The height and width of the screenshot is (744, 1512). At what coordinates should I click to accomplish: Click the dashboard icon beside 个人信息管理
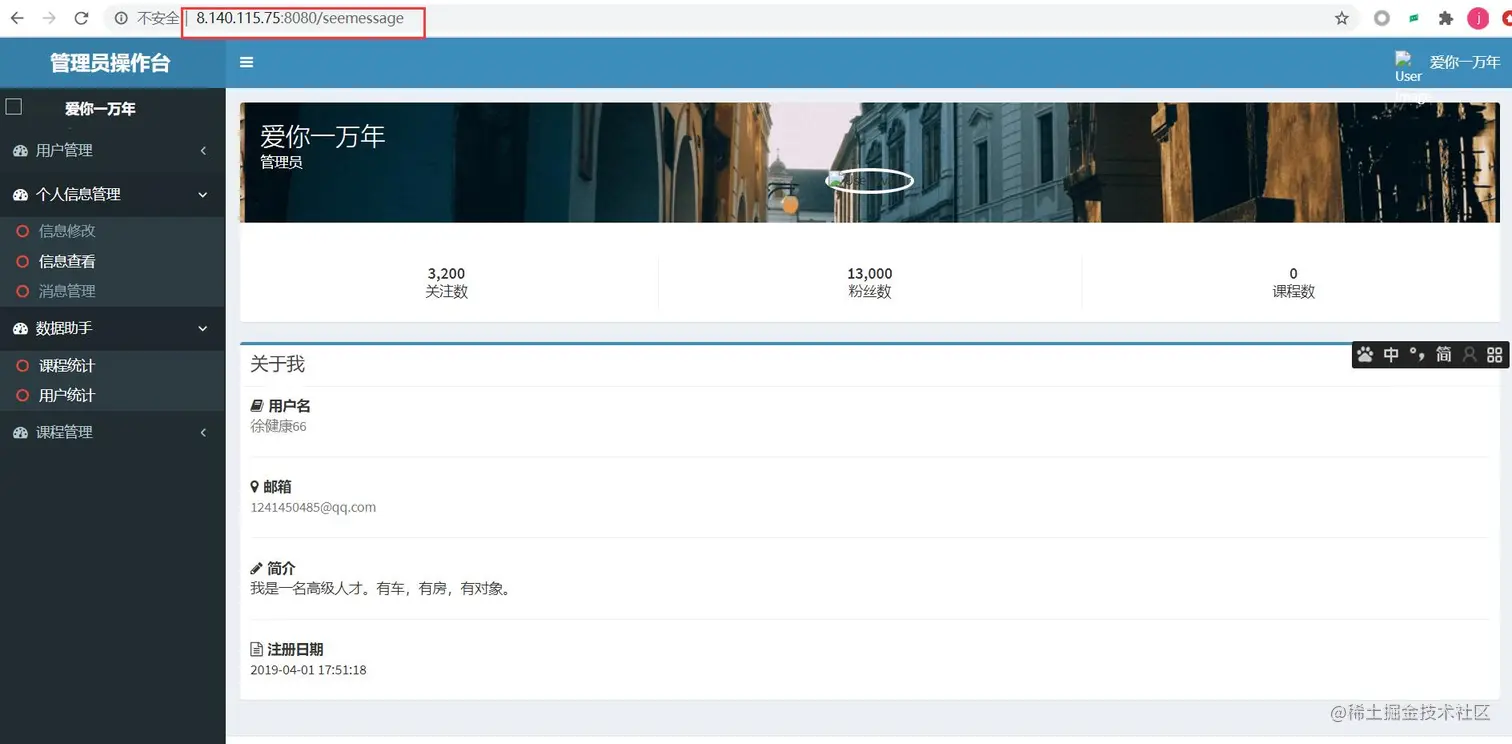coord(20,194)
